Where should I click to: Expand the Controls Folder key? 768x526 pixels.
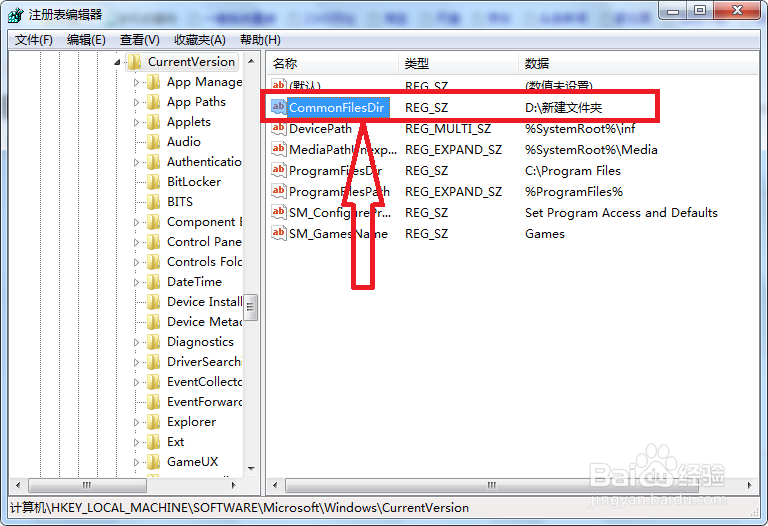coord(136,263)
